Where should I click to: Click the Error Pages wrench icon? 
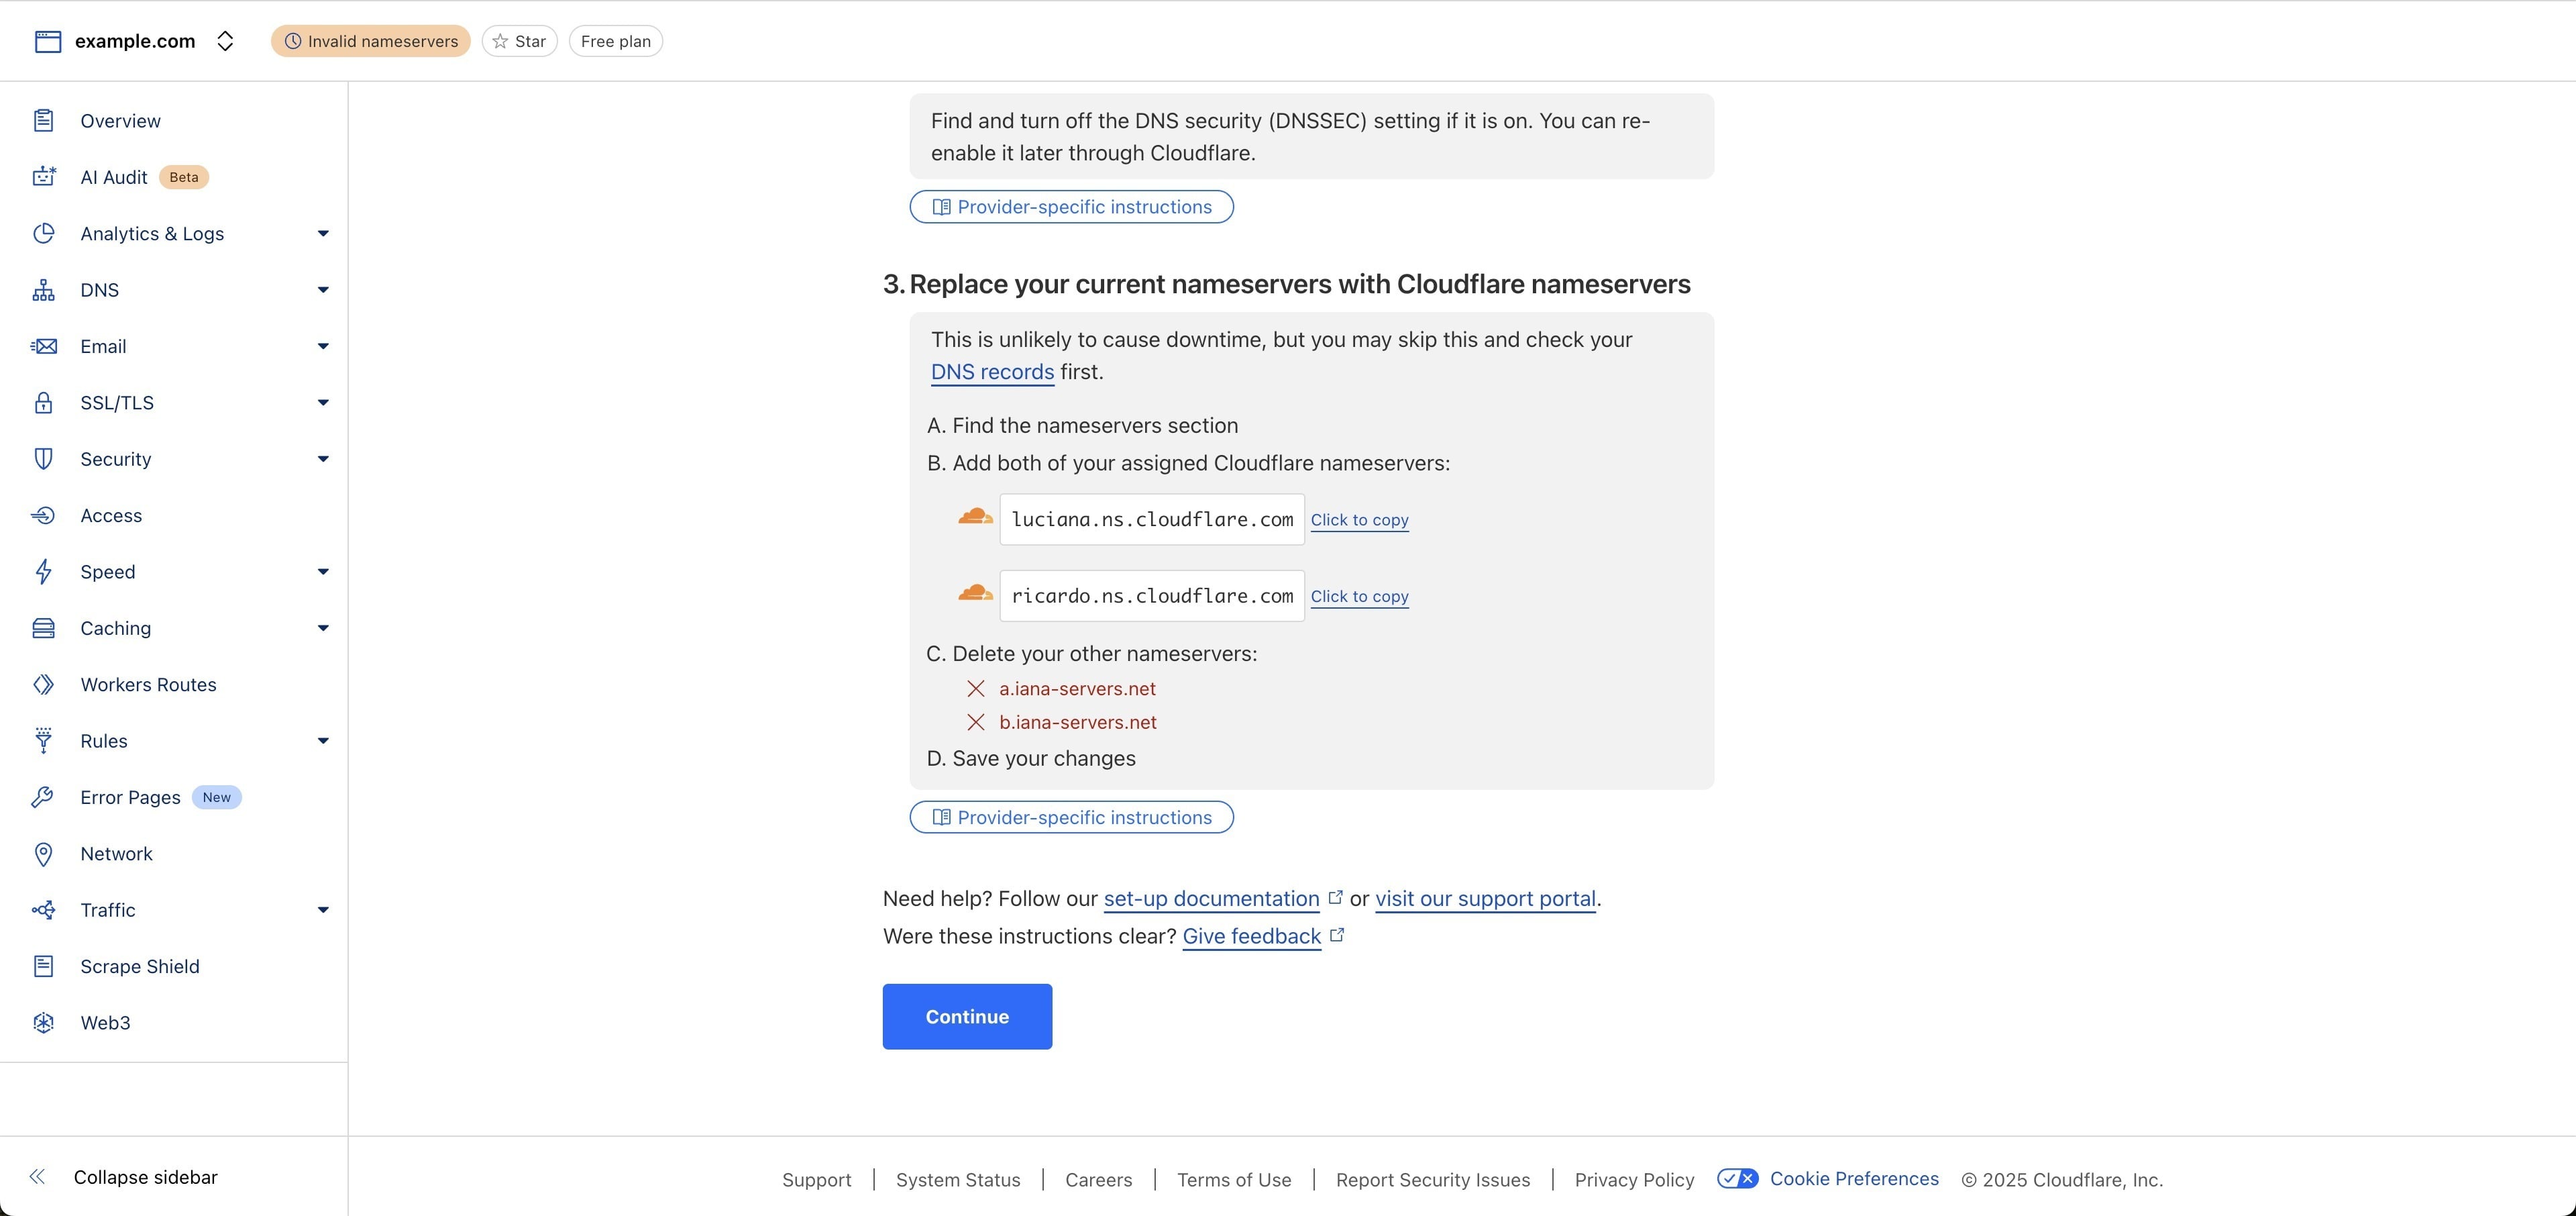coord(43,798)
